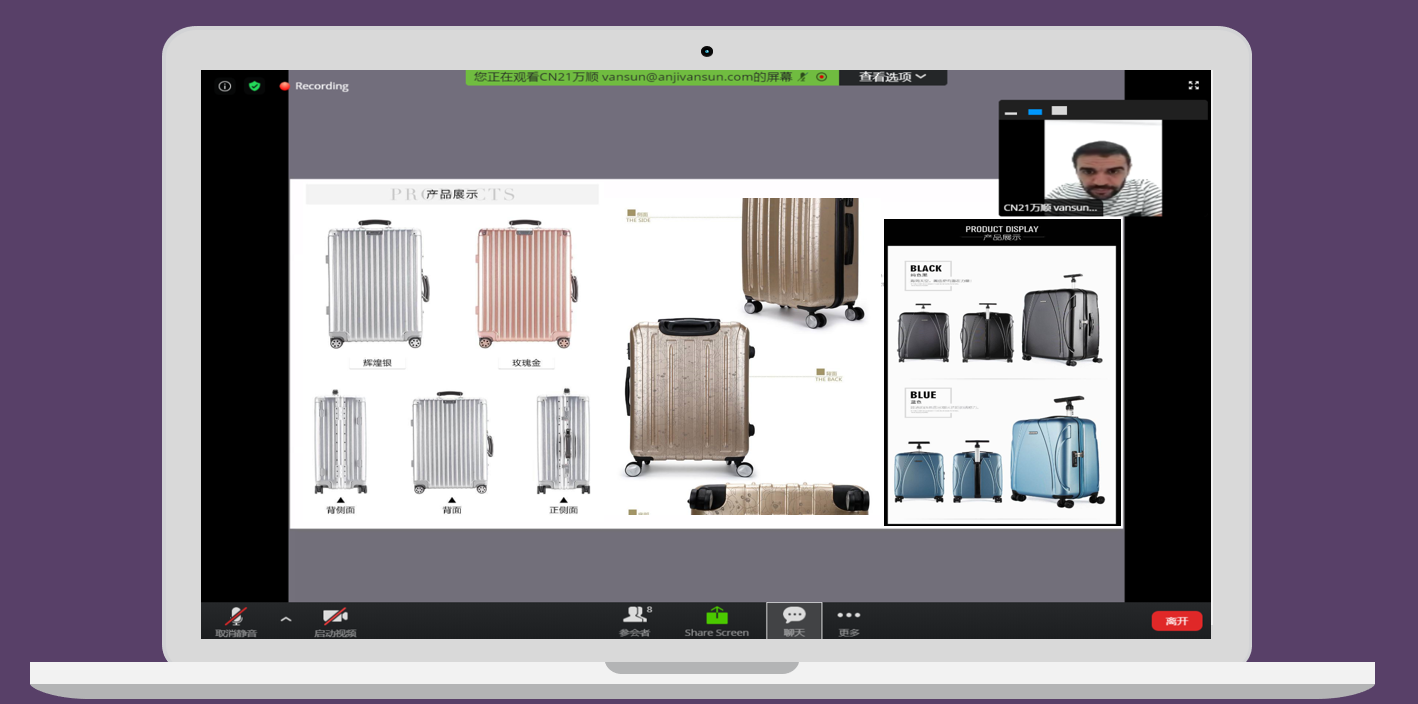Screen dimensions: 1418x704
Task: Click the green encryption shield icon
Action: (x=254, y=86)
